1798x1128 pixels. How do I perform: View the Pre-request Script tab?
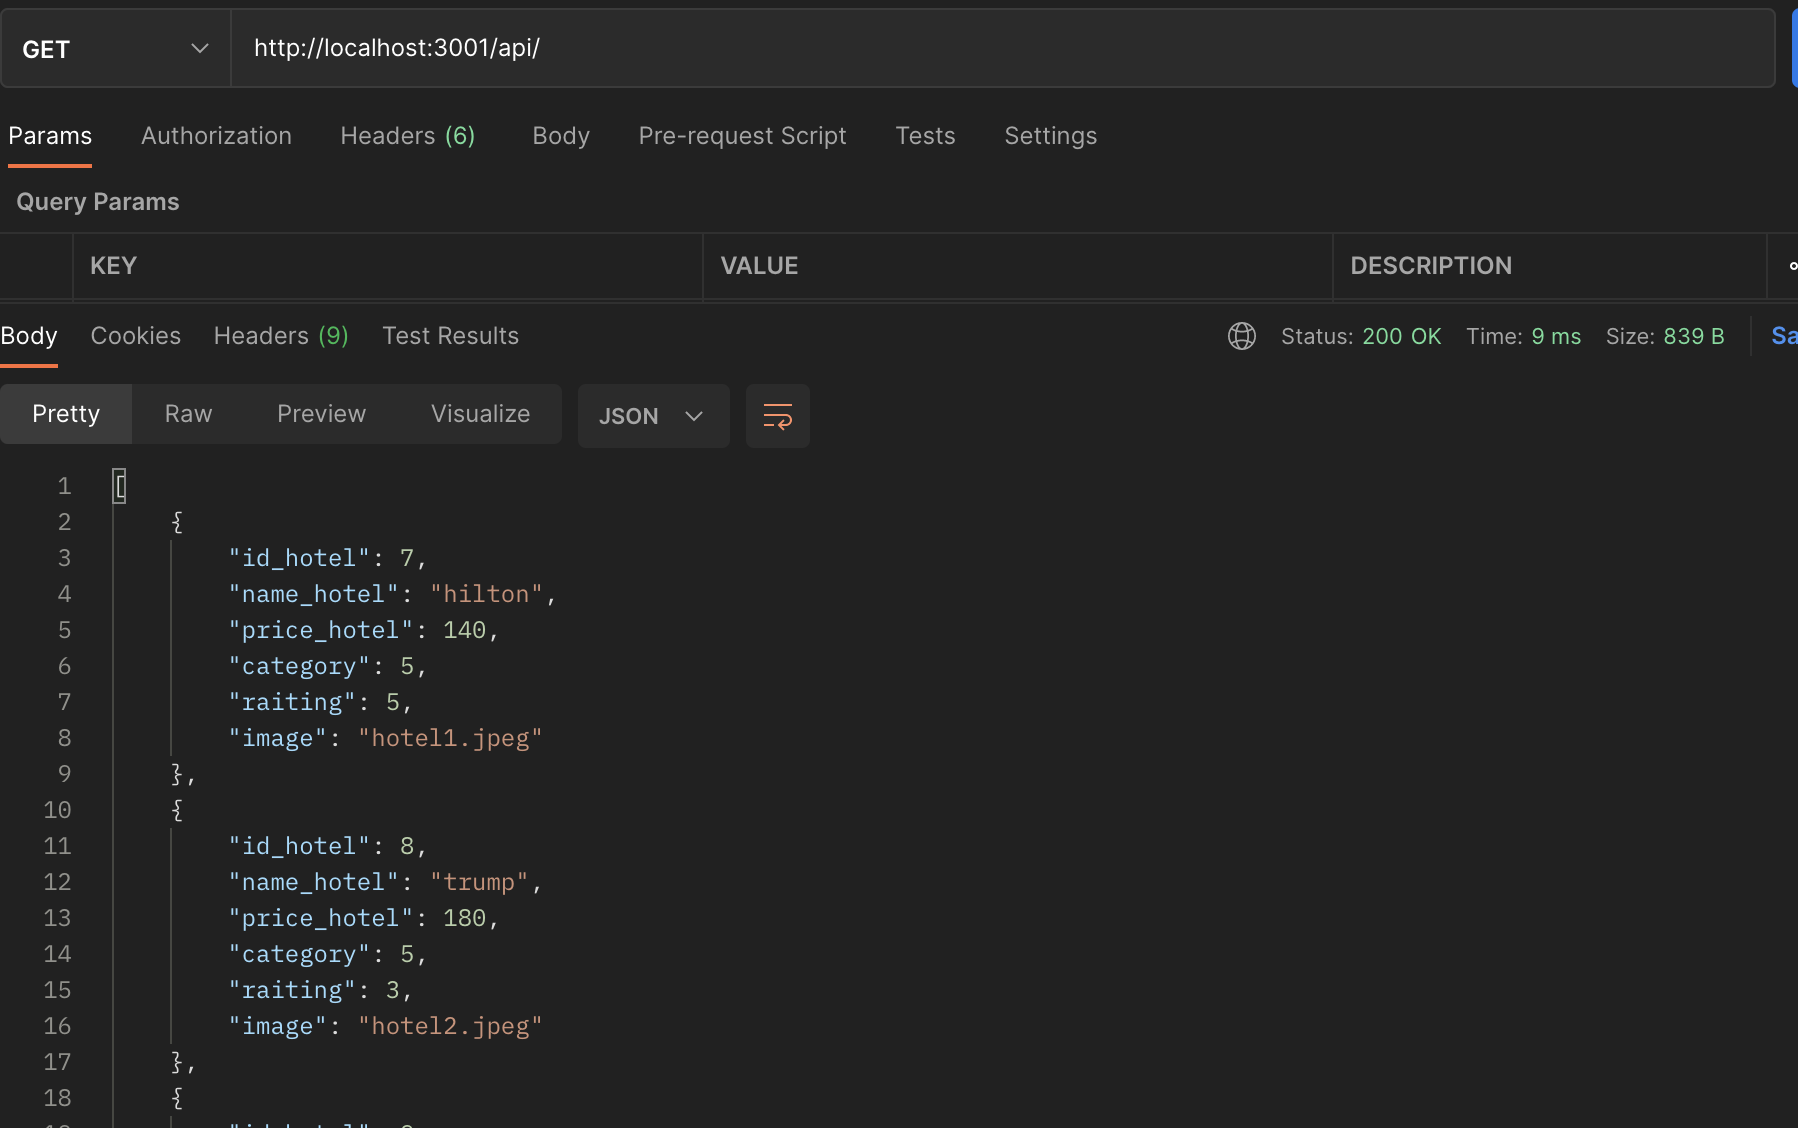point(742,136)
